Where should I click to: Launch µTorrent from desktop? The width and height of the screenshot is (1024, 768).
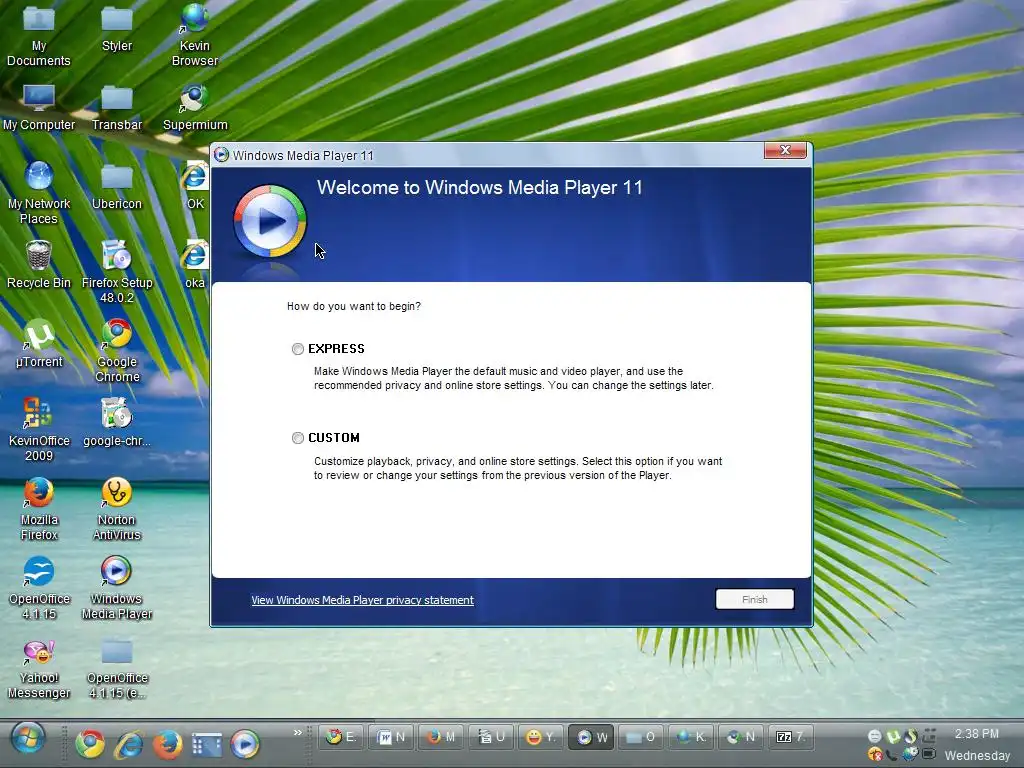coord(39,344)
